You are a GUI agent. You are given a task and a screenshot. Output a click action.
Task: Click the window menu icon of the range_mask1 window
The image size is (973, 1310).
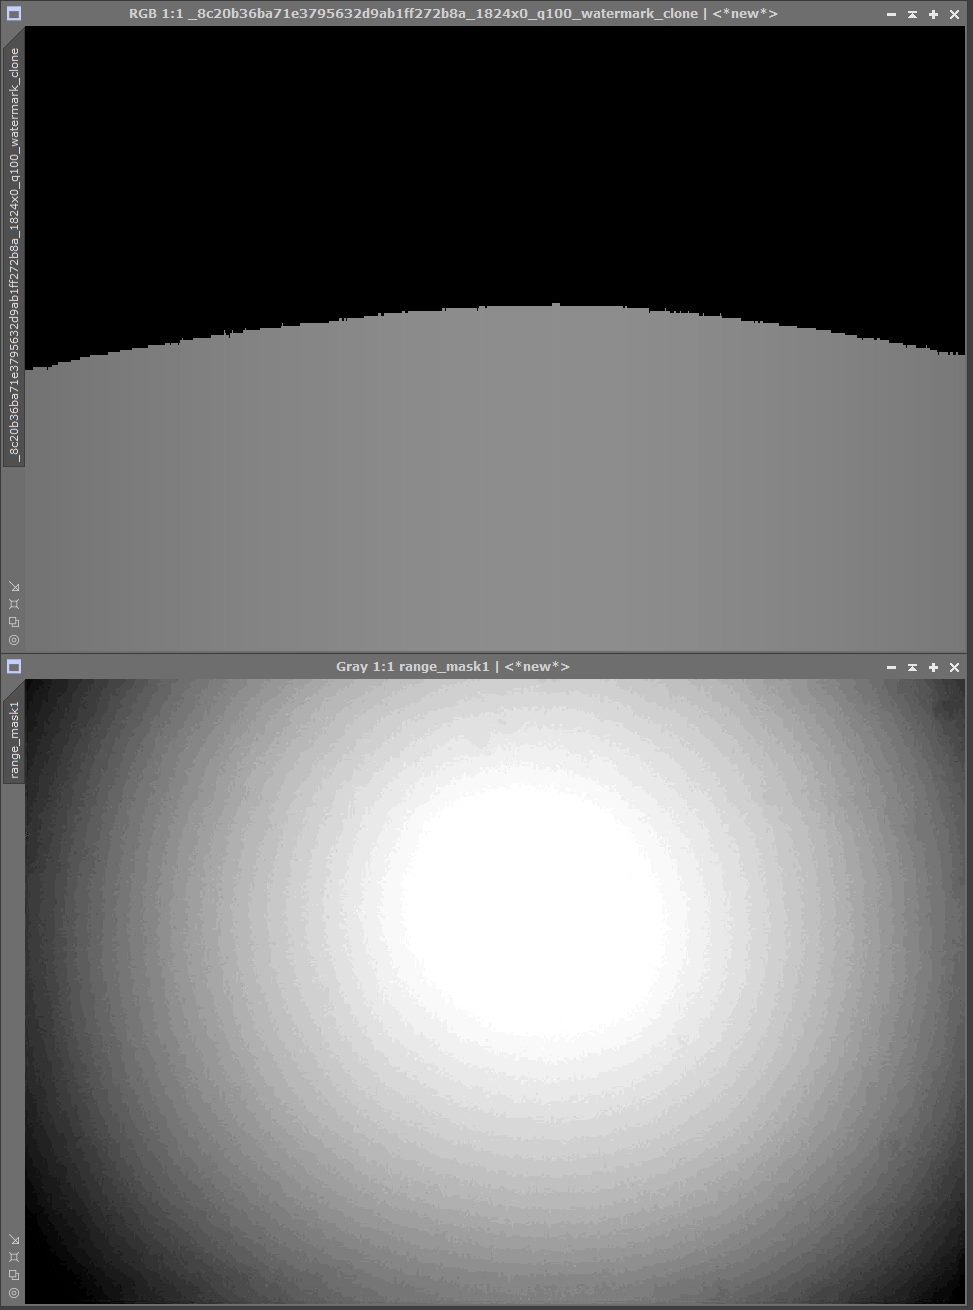pos(14,667)
